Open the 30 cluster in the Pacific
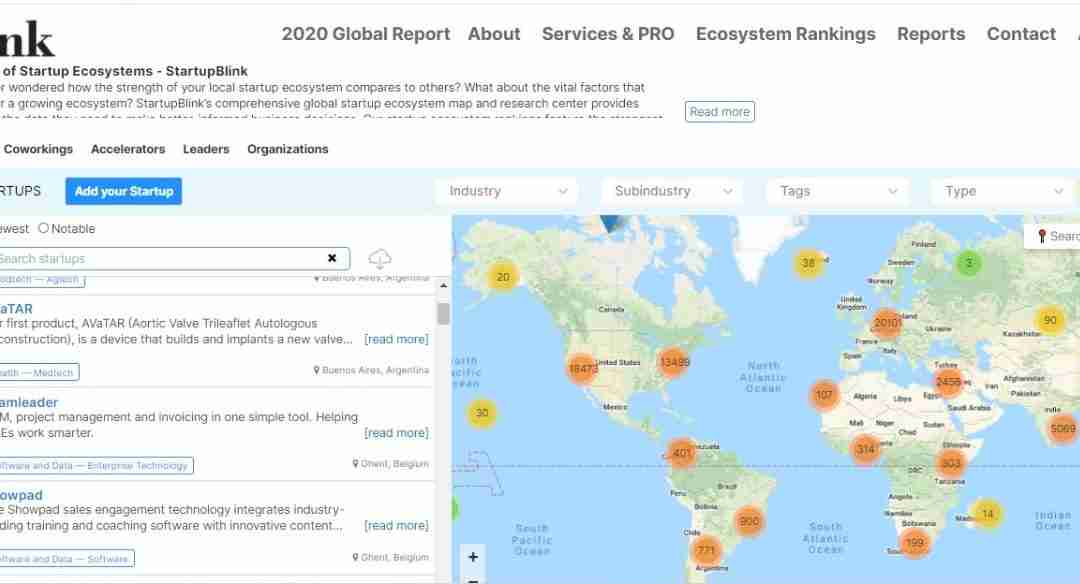This screenshot has width=1080, height=584. coord(482,413)
